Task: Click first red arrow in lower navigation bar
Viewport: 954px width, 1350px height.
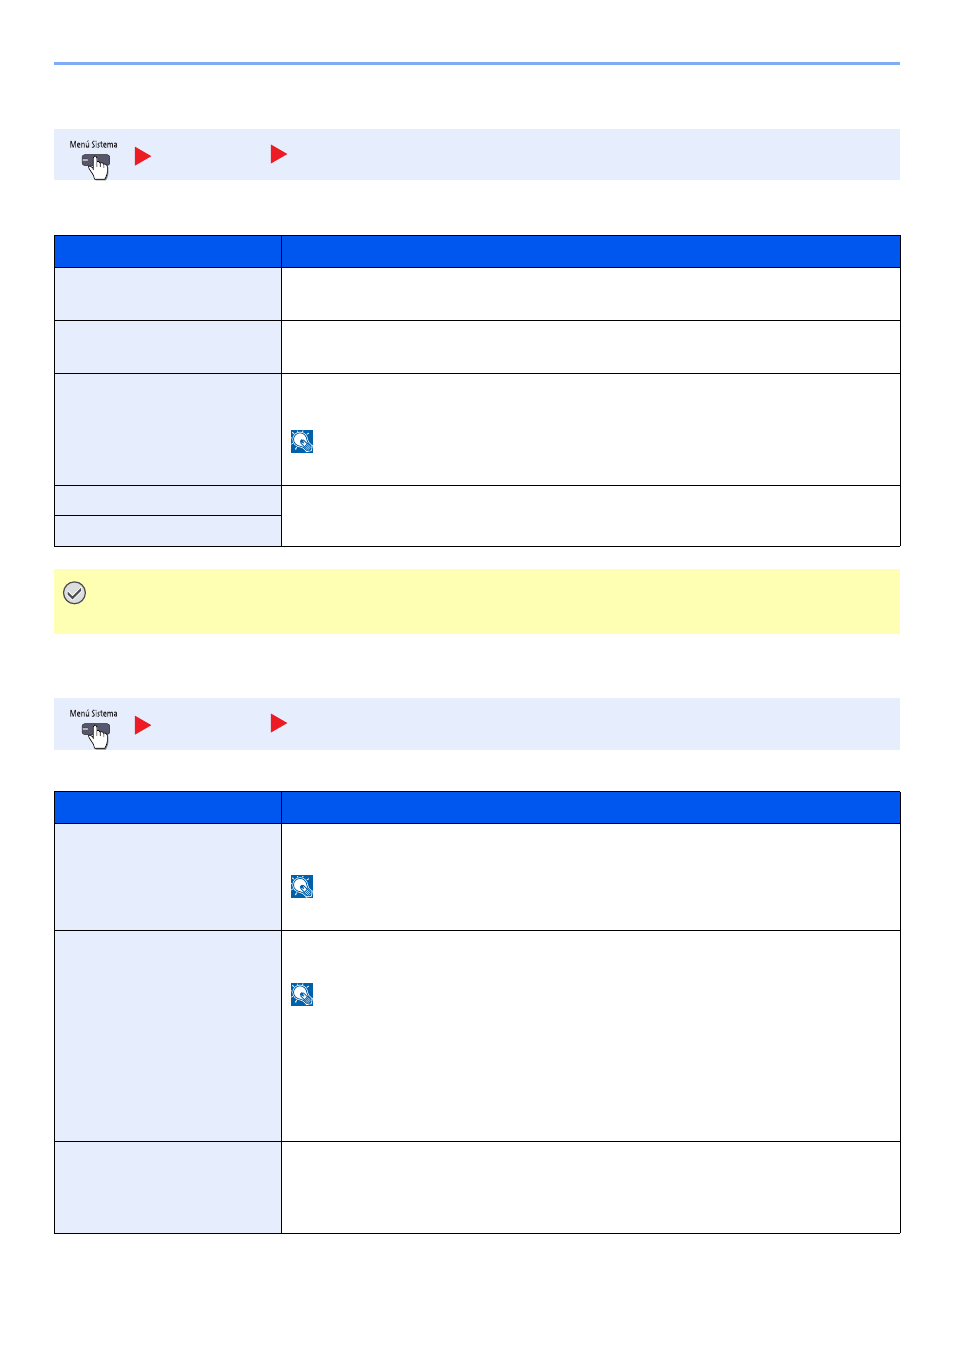Action: (x=143, y=725)
